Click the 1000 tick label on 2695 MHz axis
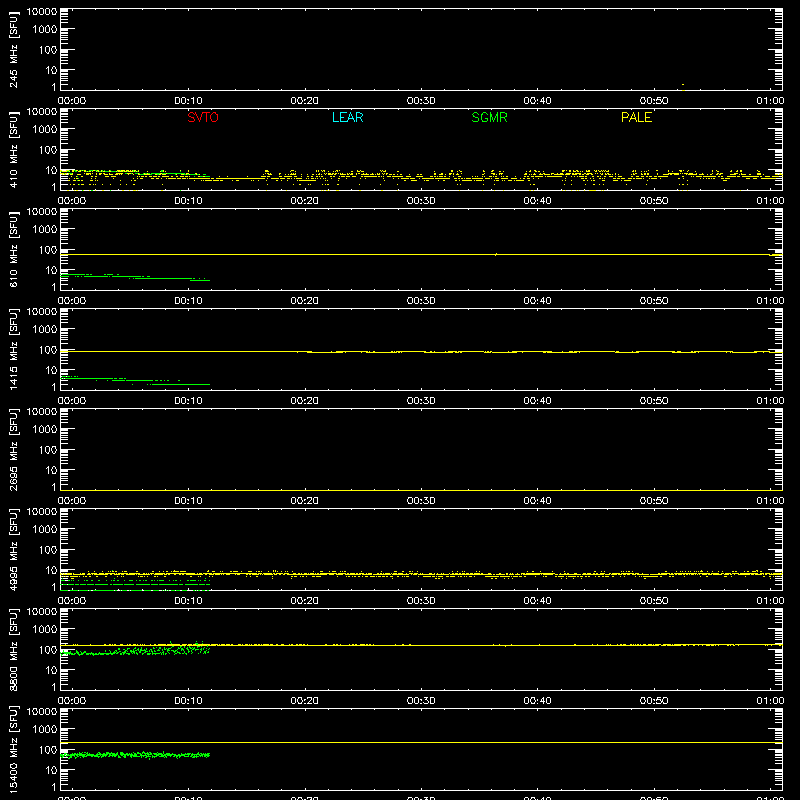Image resolution: width=800 pixels, height=800 pixels. tap(45, 430)
